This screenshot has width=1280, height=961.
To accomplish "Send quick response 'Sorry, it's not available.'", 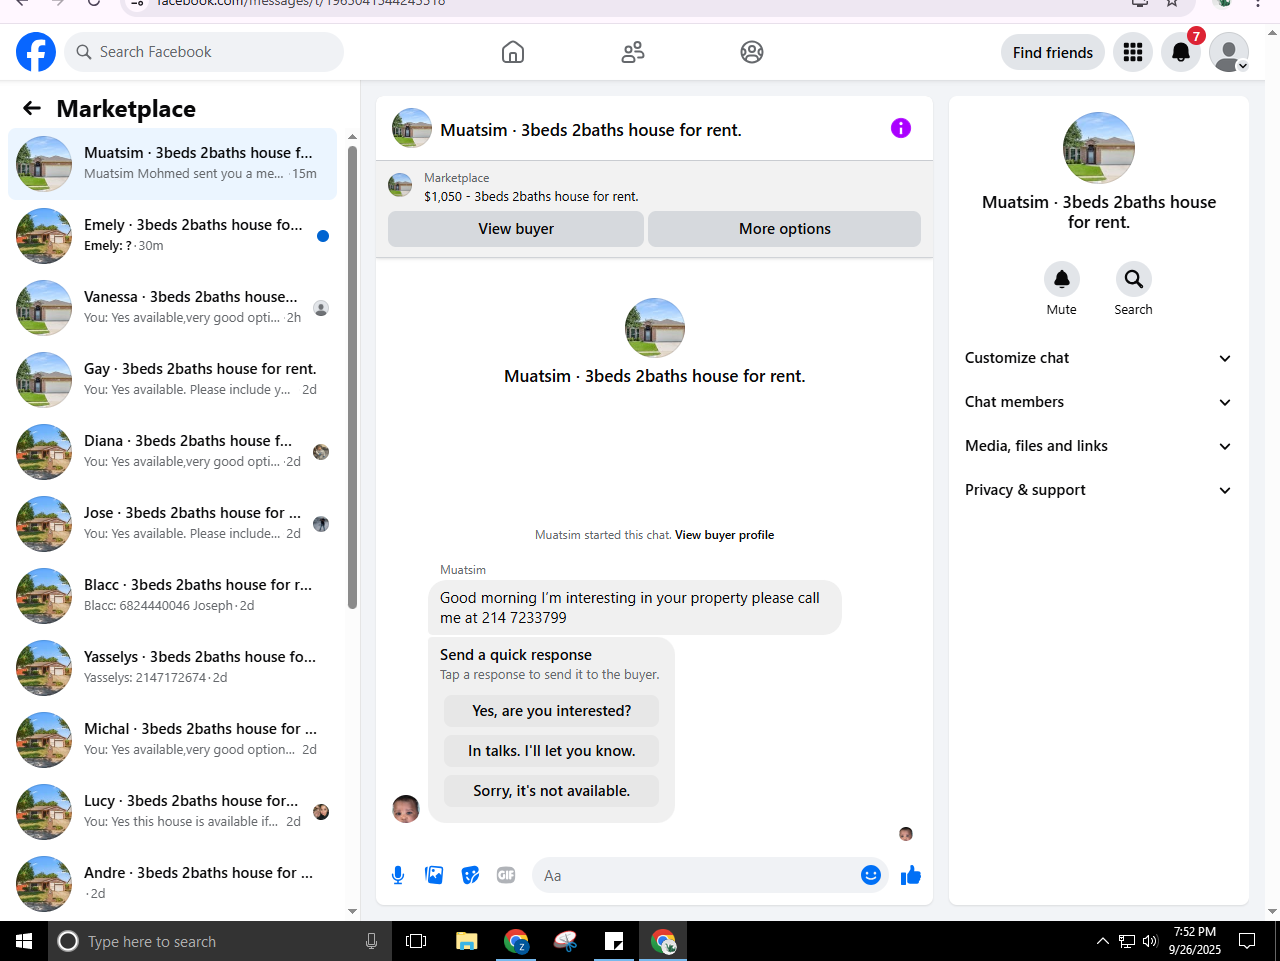I will (x=552, y=791).
